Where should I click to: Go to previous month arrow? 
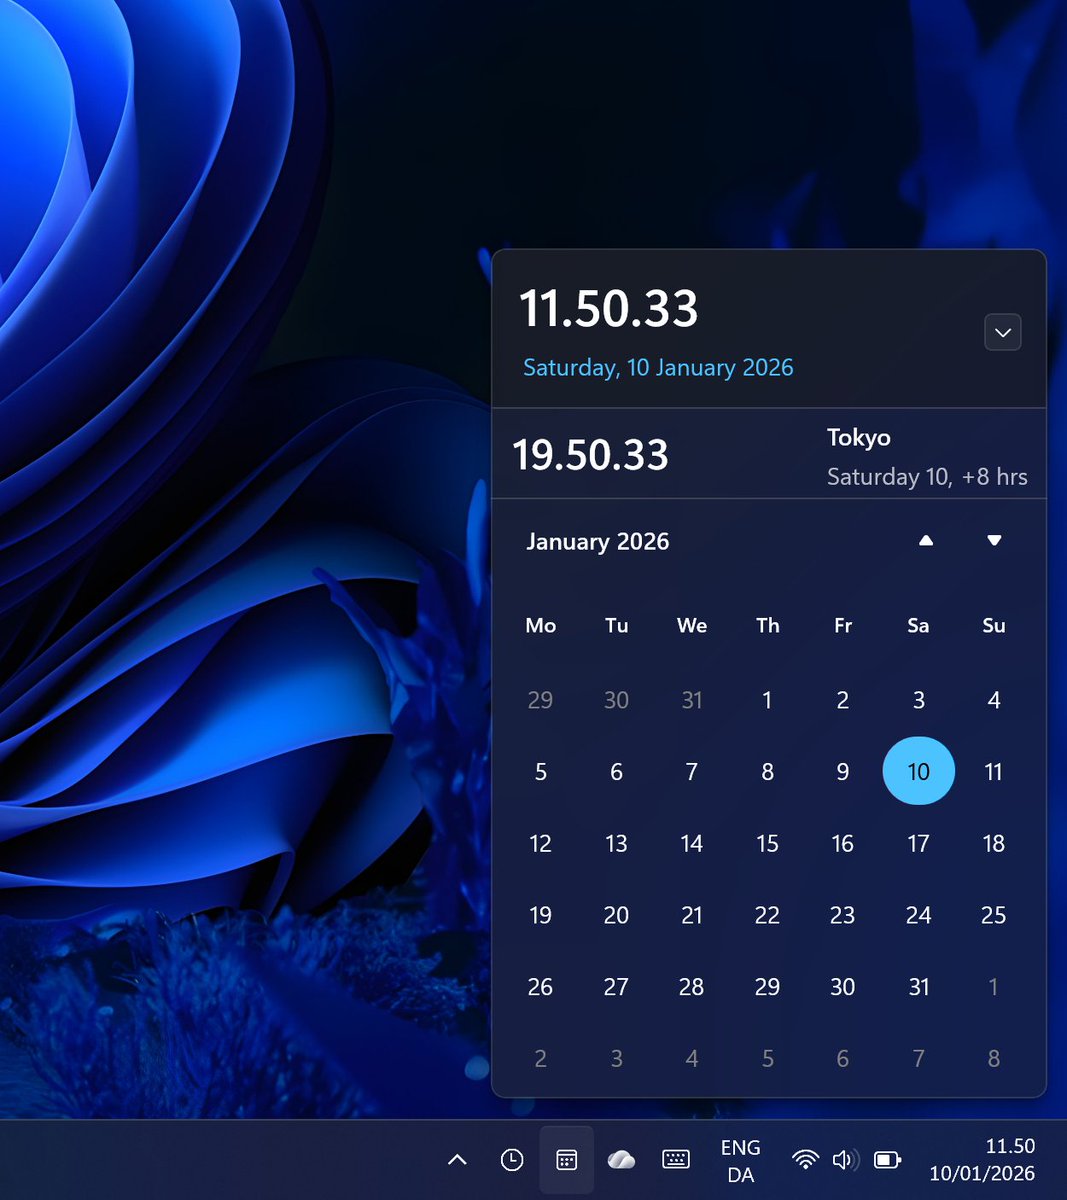[926, 541]
